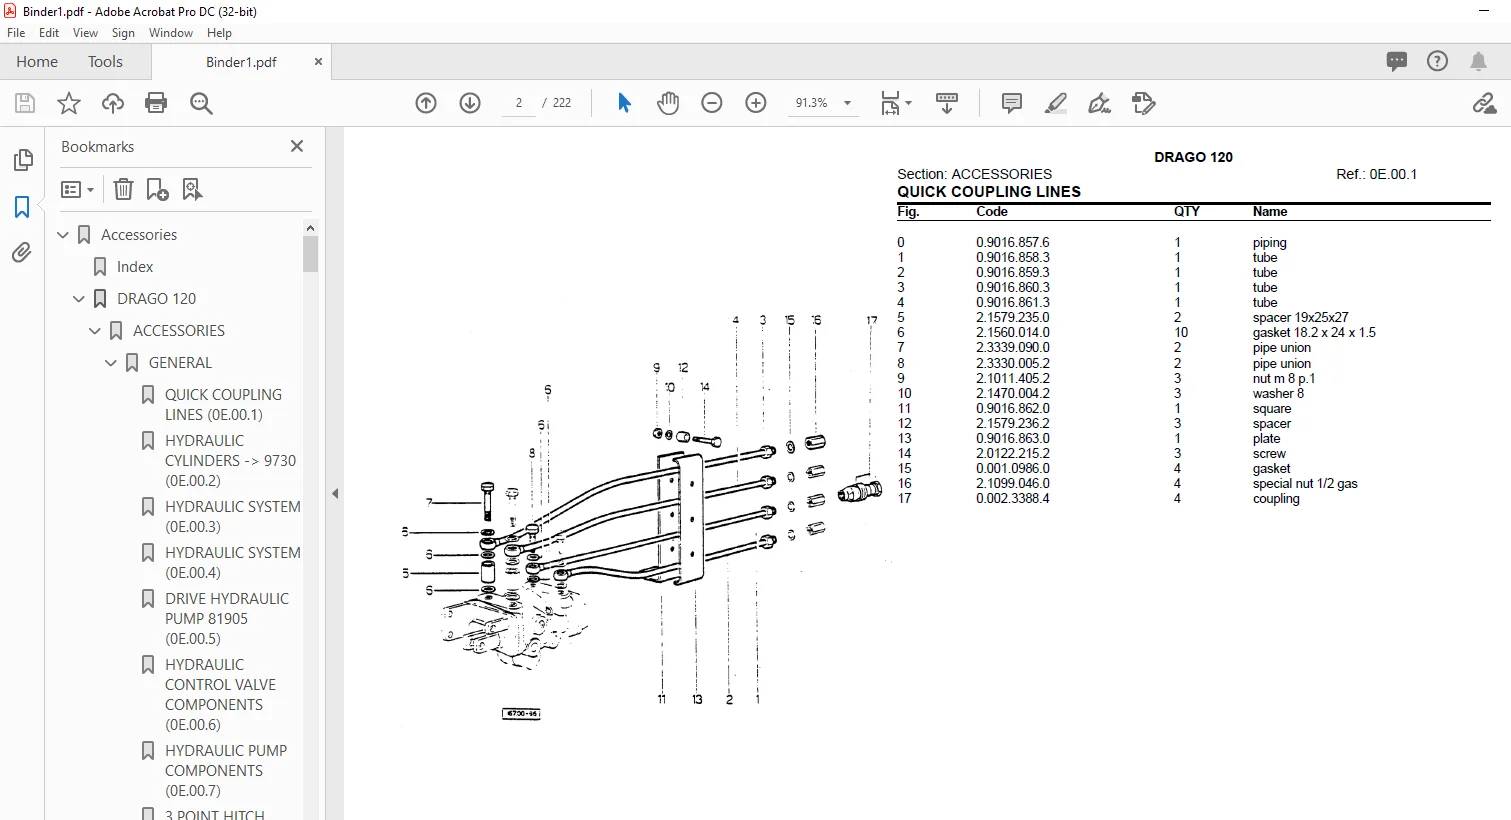Open the QUICK COUPLING LINES (0E.00.1) bookmark
The image size is (1511, 820).
point(223,405)
